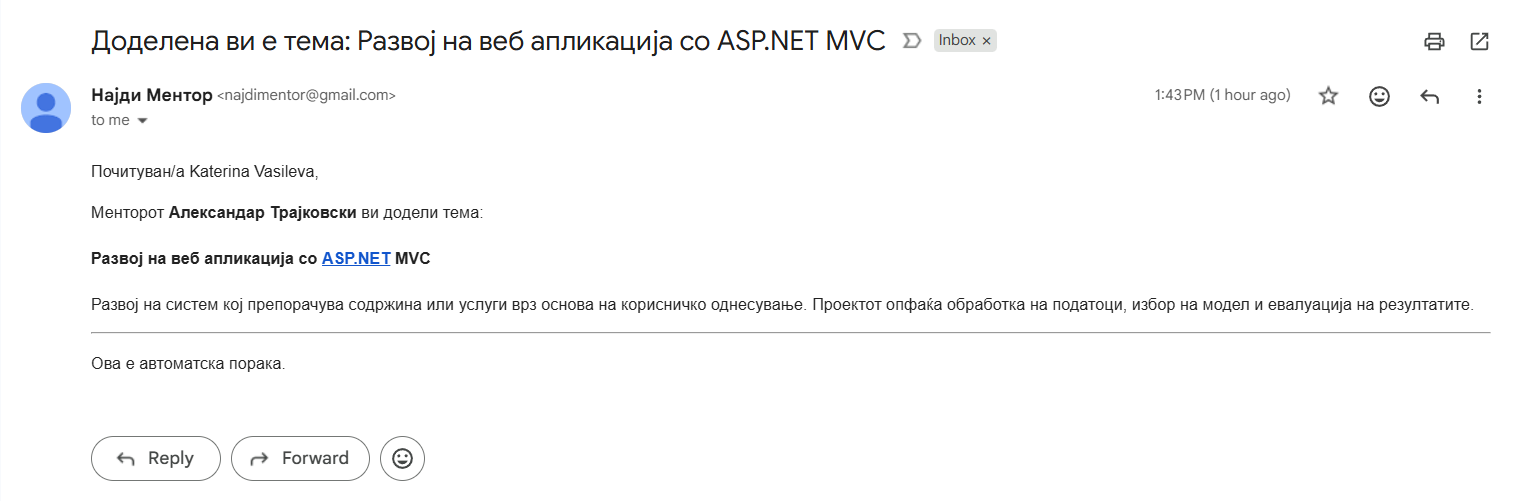
Task: Expand the "to me" recipient details arrow
Action: pos(142,121)
